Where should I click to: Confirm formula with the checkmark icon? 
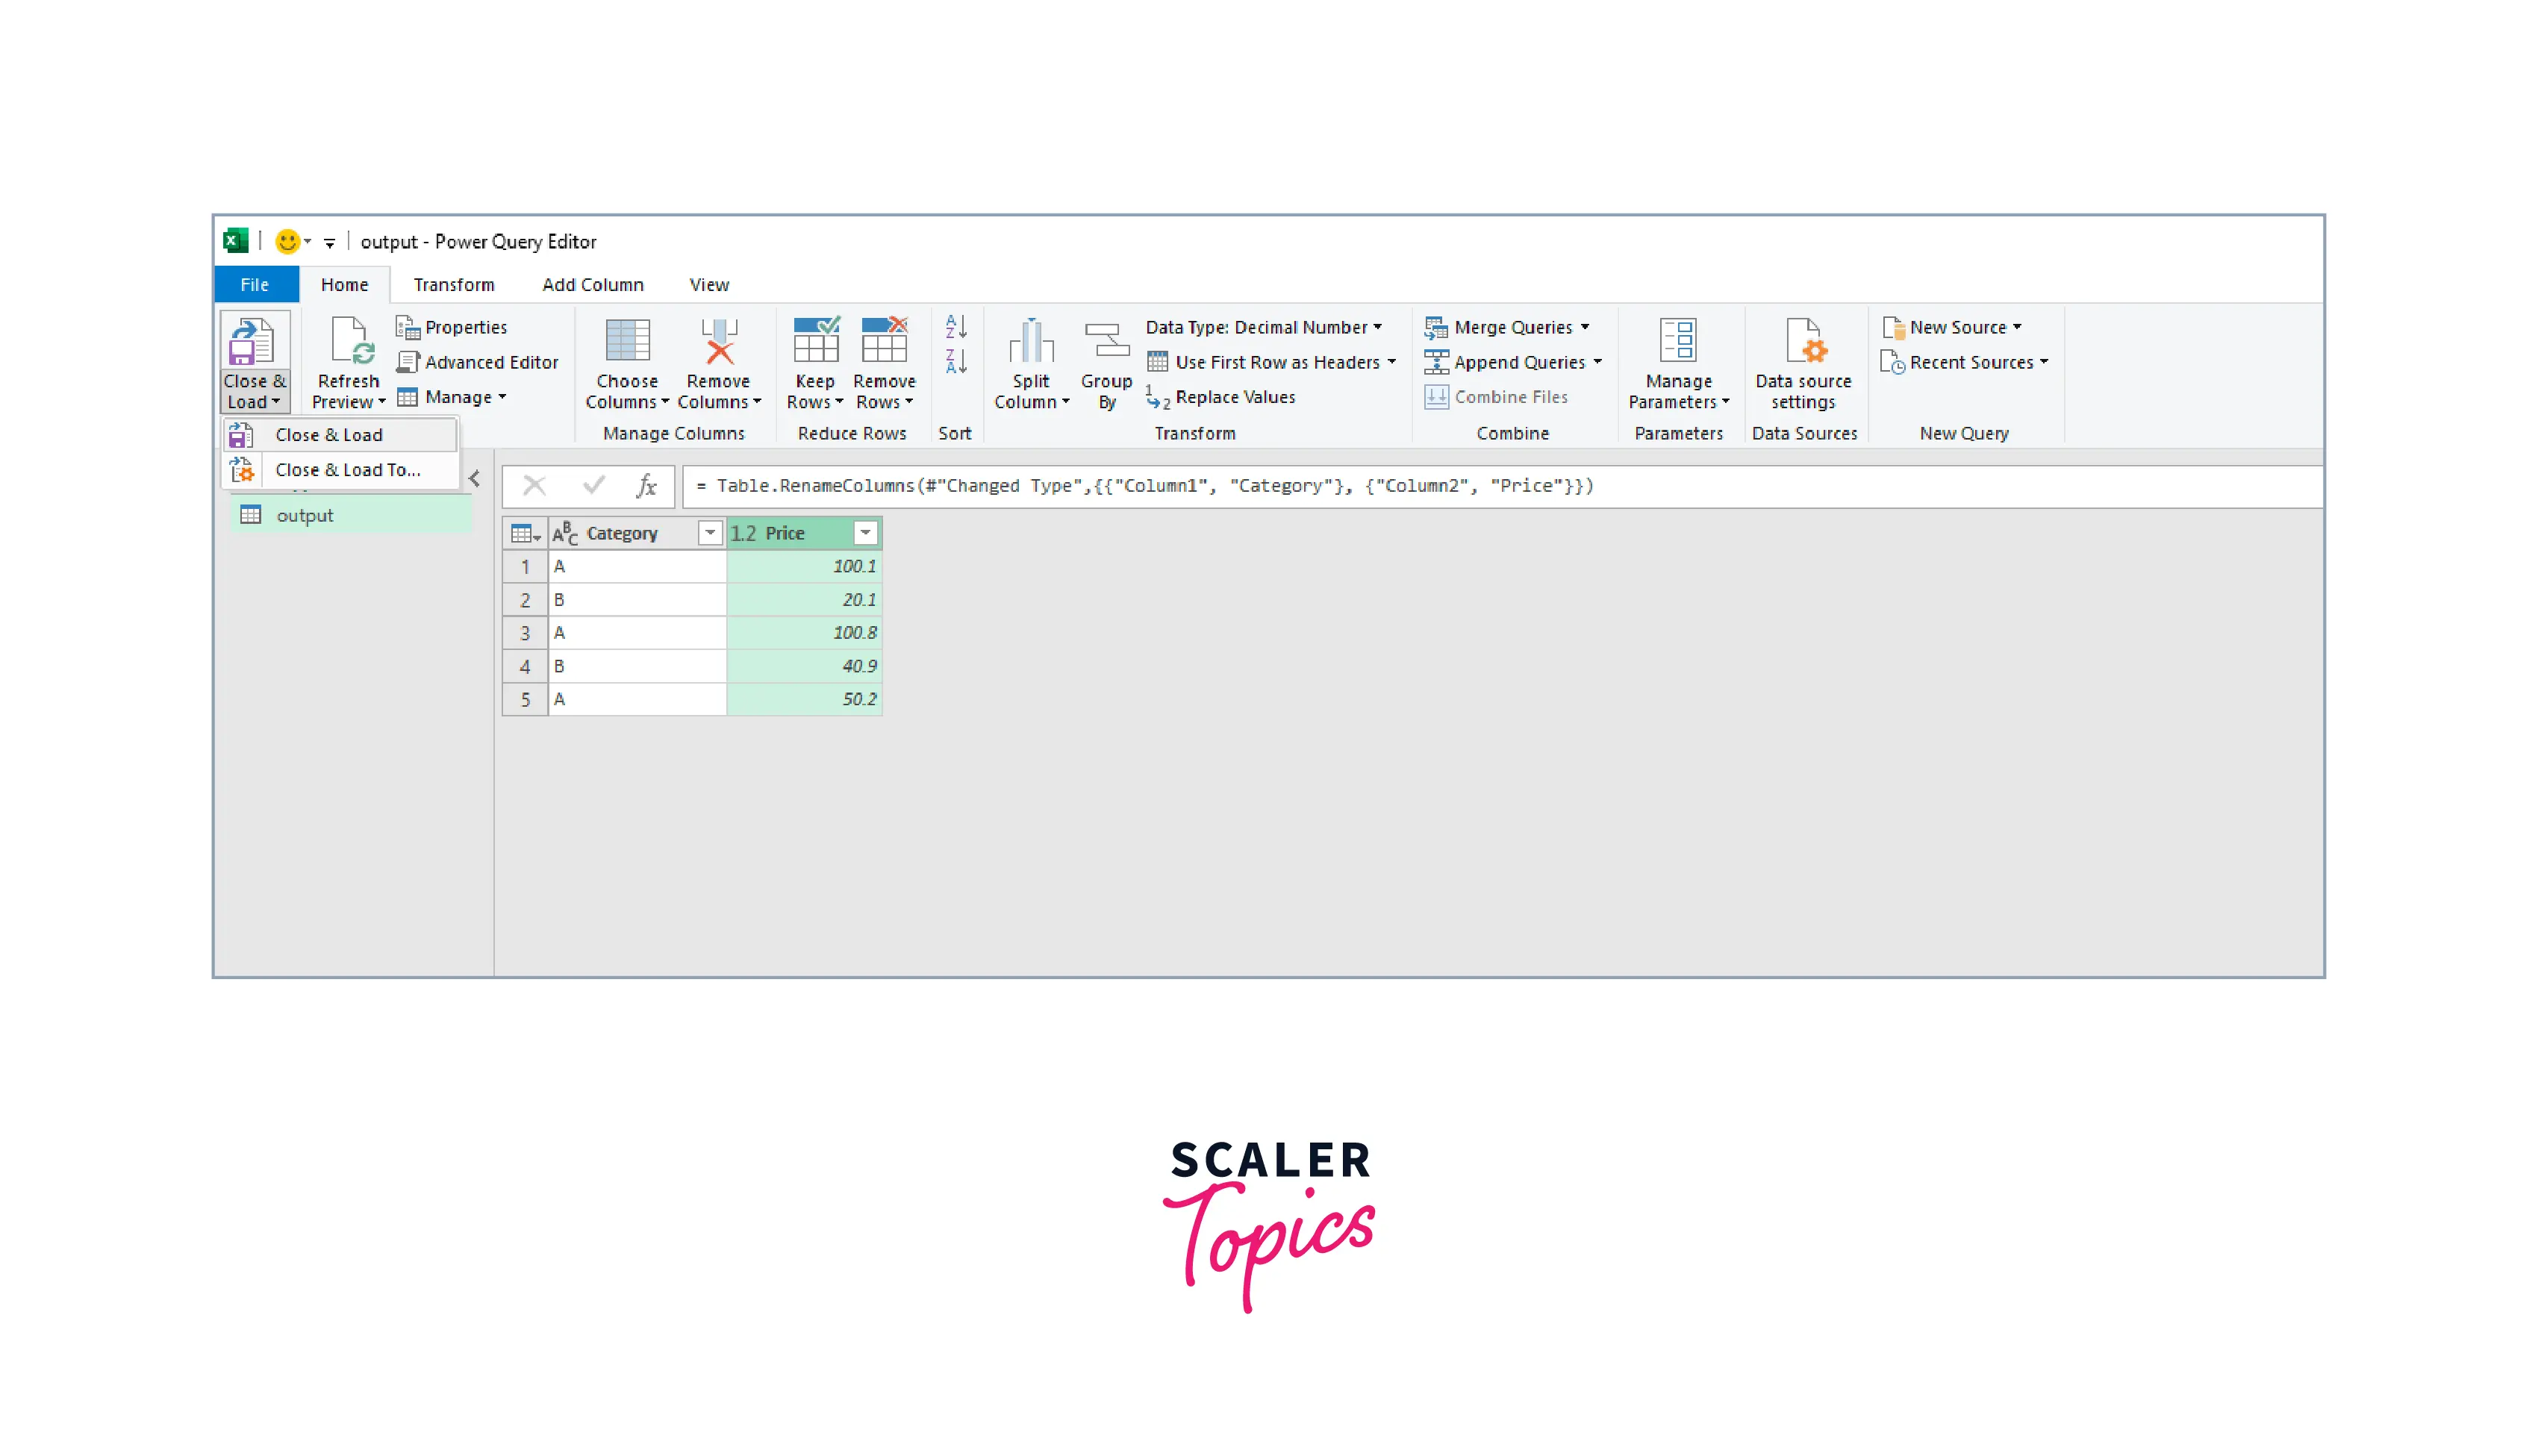(594, 486)
